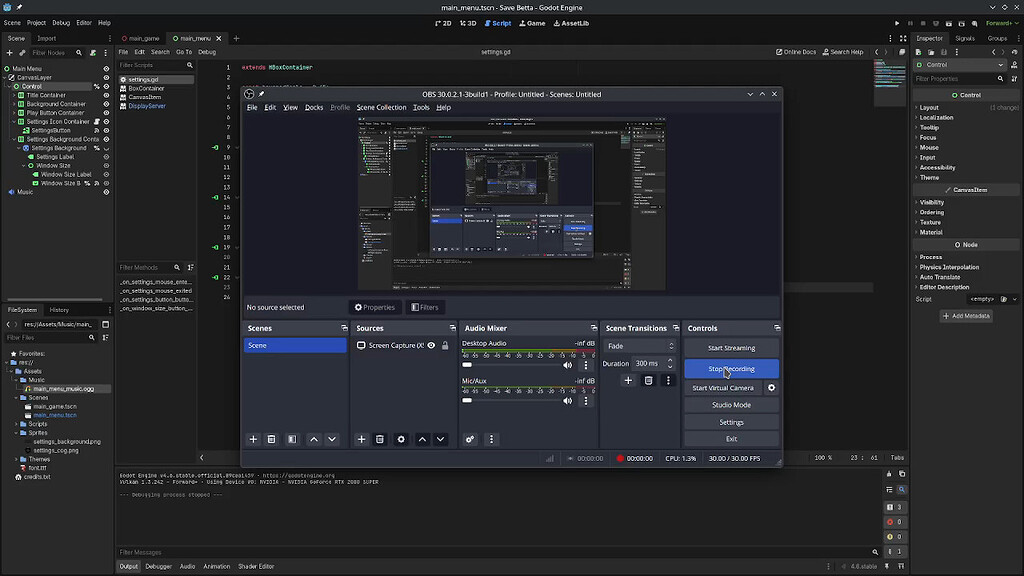This screenshot has width=1024, height=576.
Task: Toggle visibility of Screen Capture source
Action: coord(431,345)
